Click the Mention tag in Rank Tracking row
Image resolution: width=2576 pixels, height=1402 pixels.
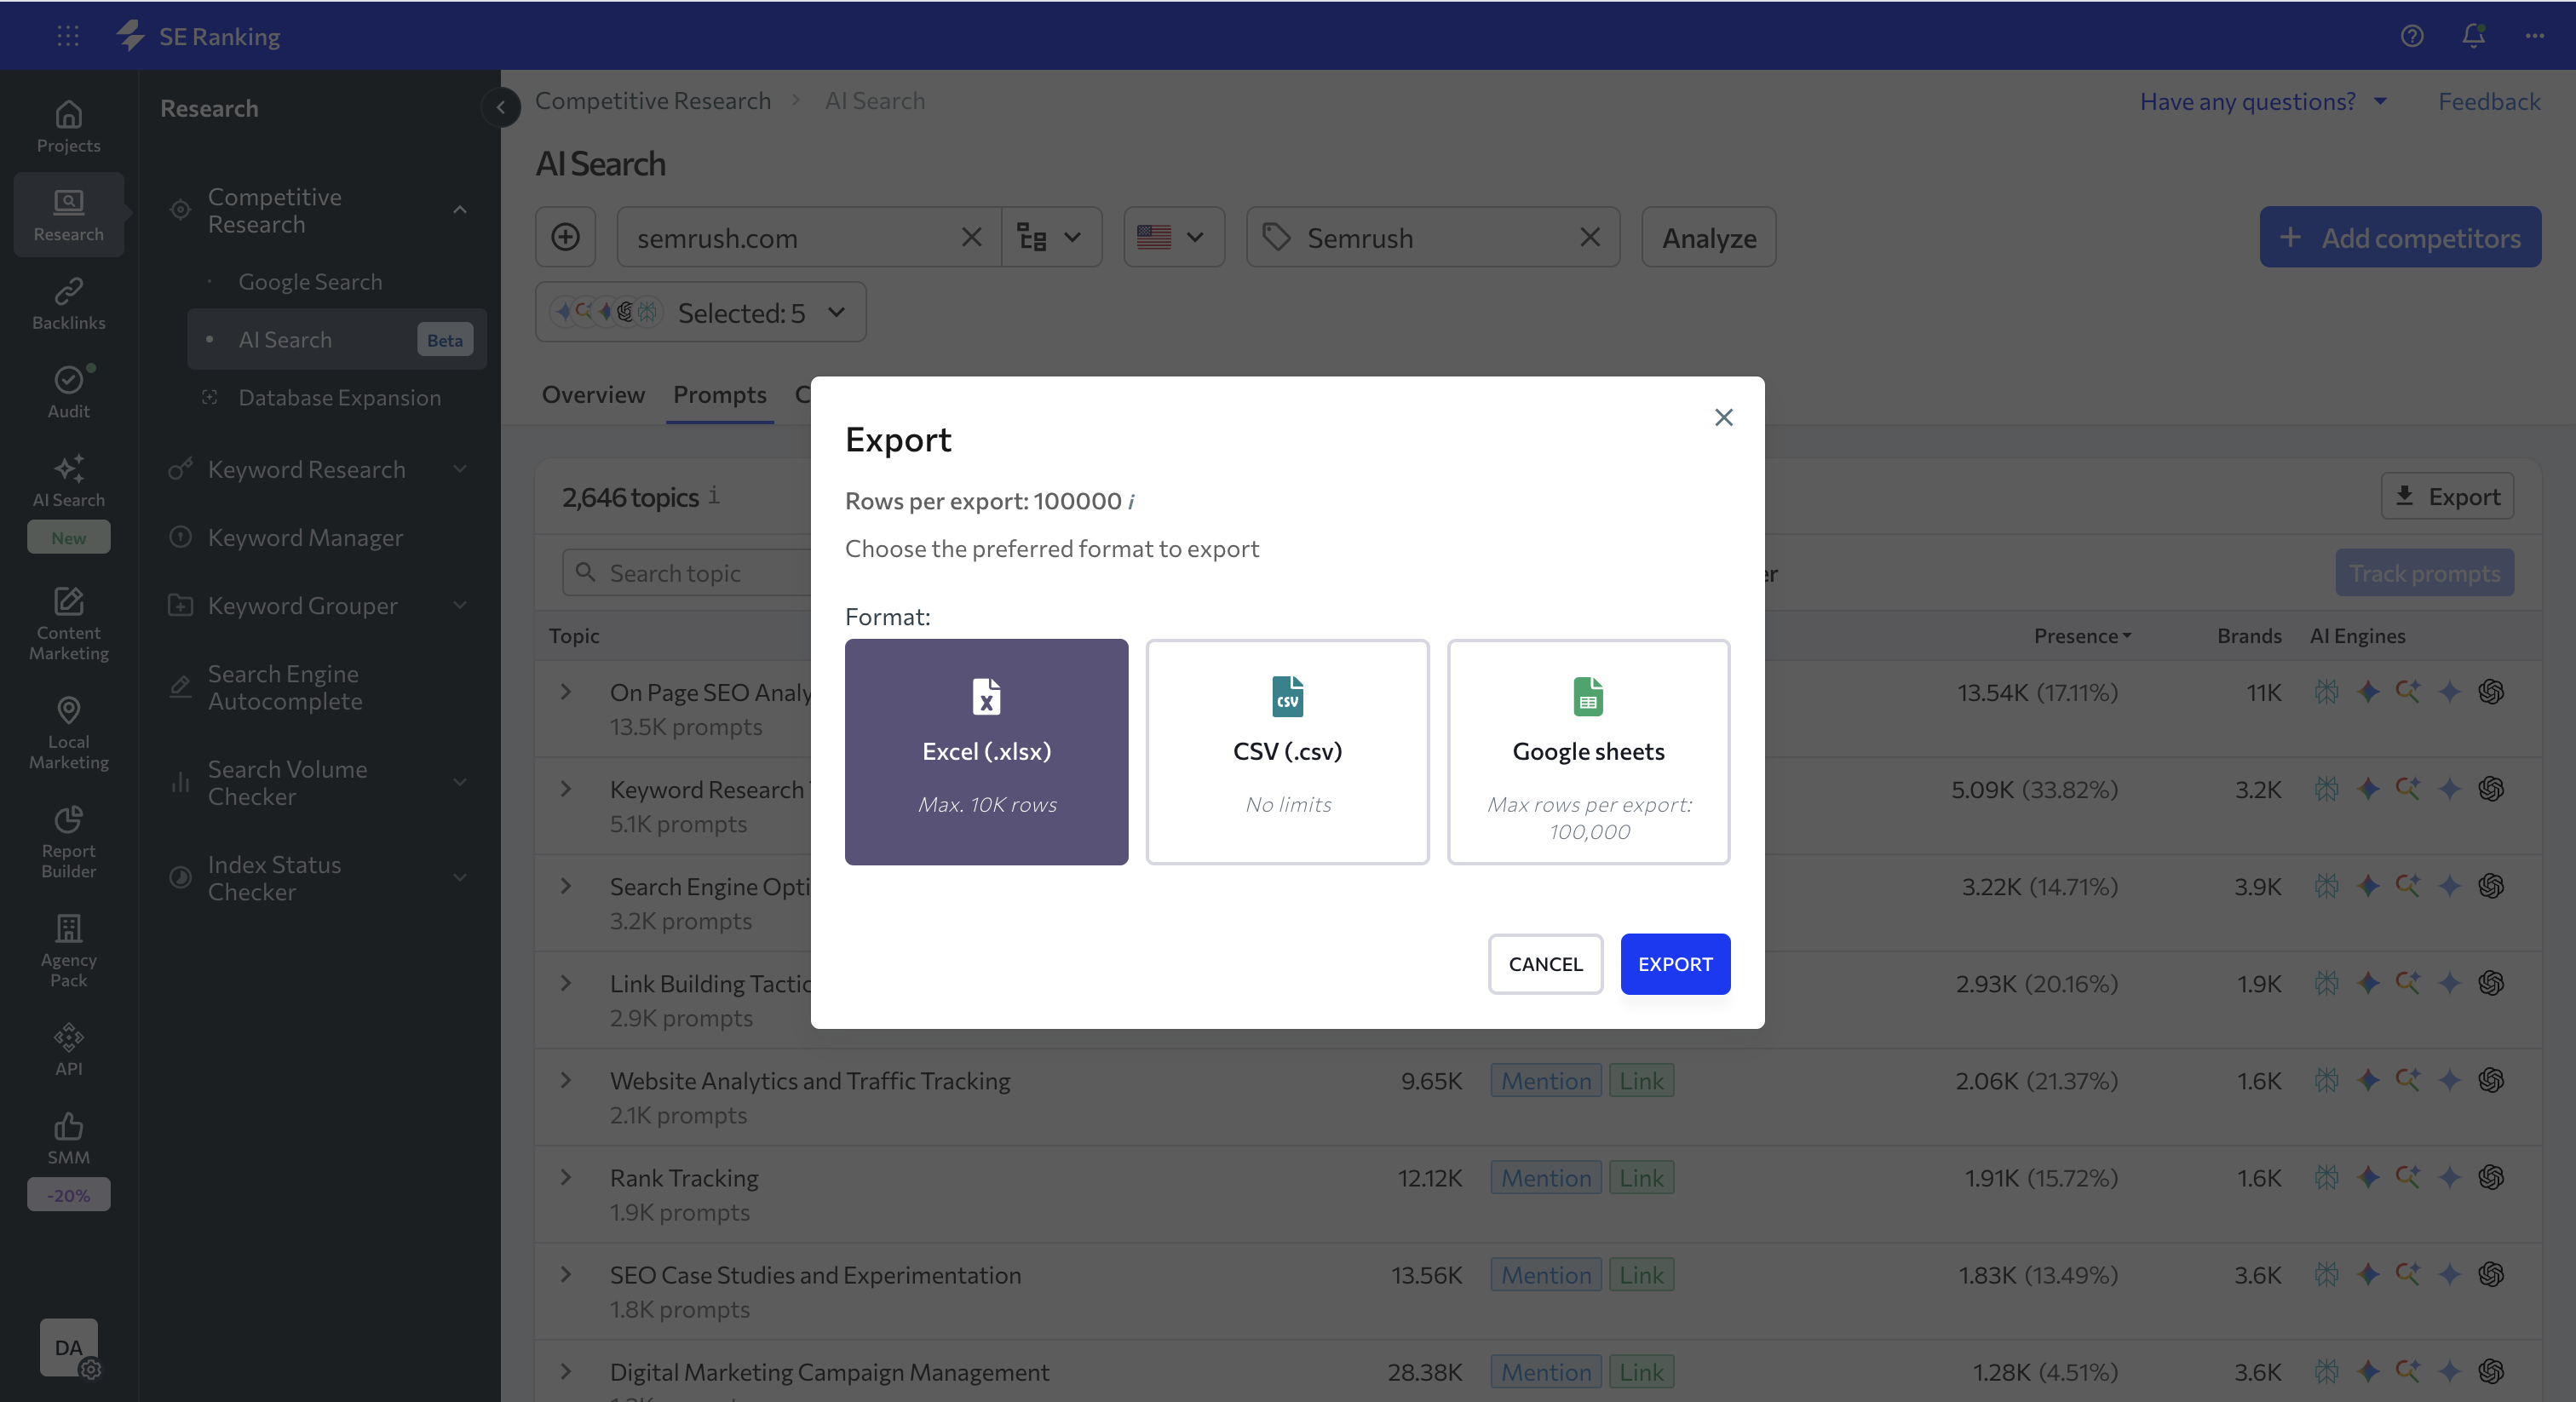1546,1177
